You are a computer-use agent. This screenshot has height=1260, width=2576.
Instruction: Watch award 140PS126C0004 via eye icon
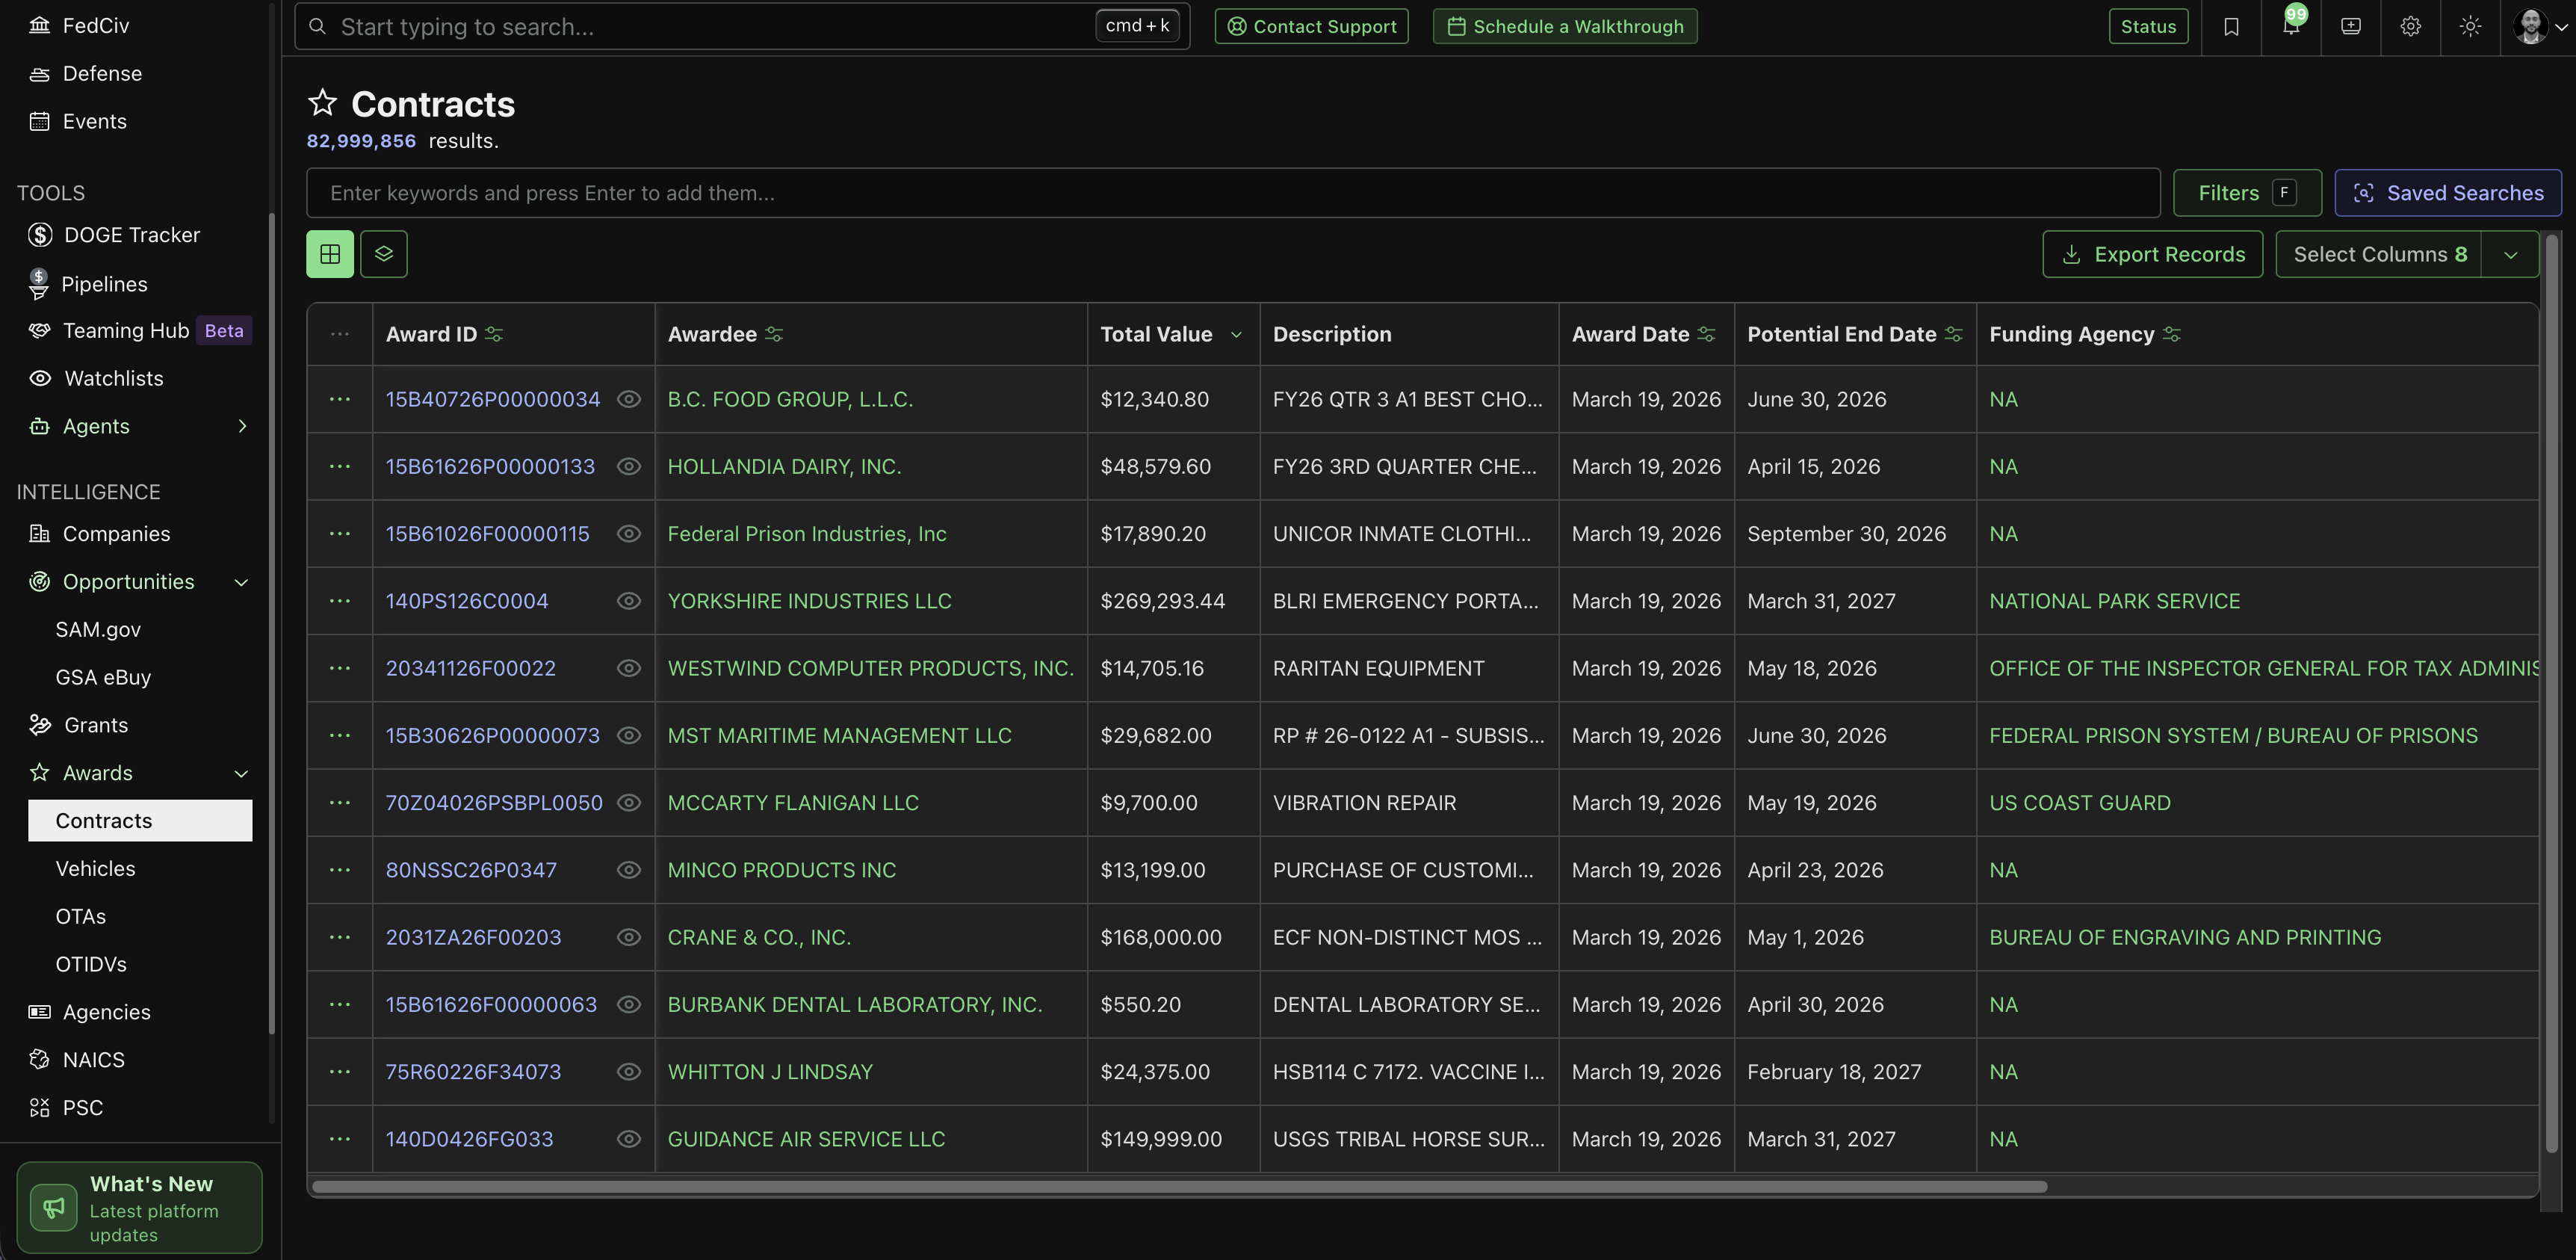tap(629, 601)
